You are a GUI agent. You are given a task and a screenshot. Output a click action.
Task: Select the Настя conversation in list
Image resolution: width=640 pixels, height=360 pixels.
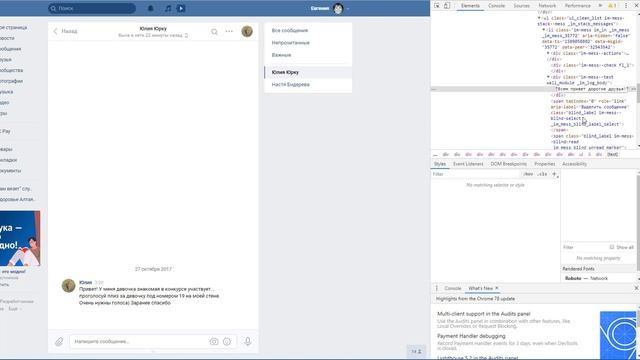coord(308,84)
